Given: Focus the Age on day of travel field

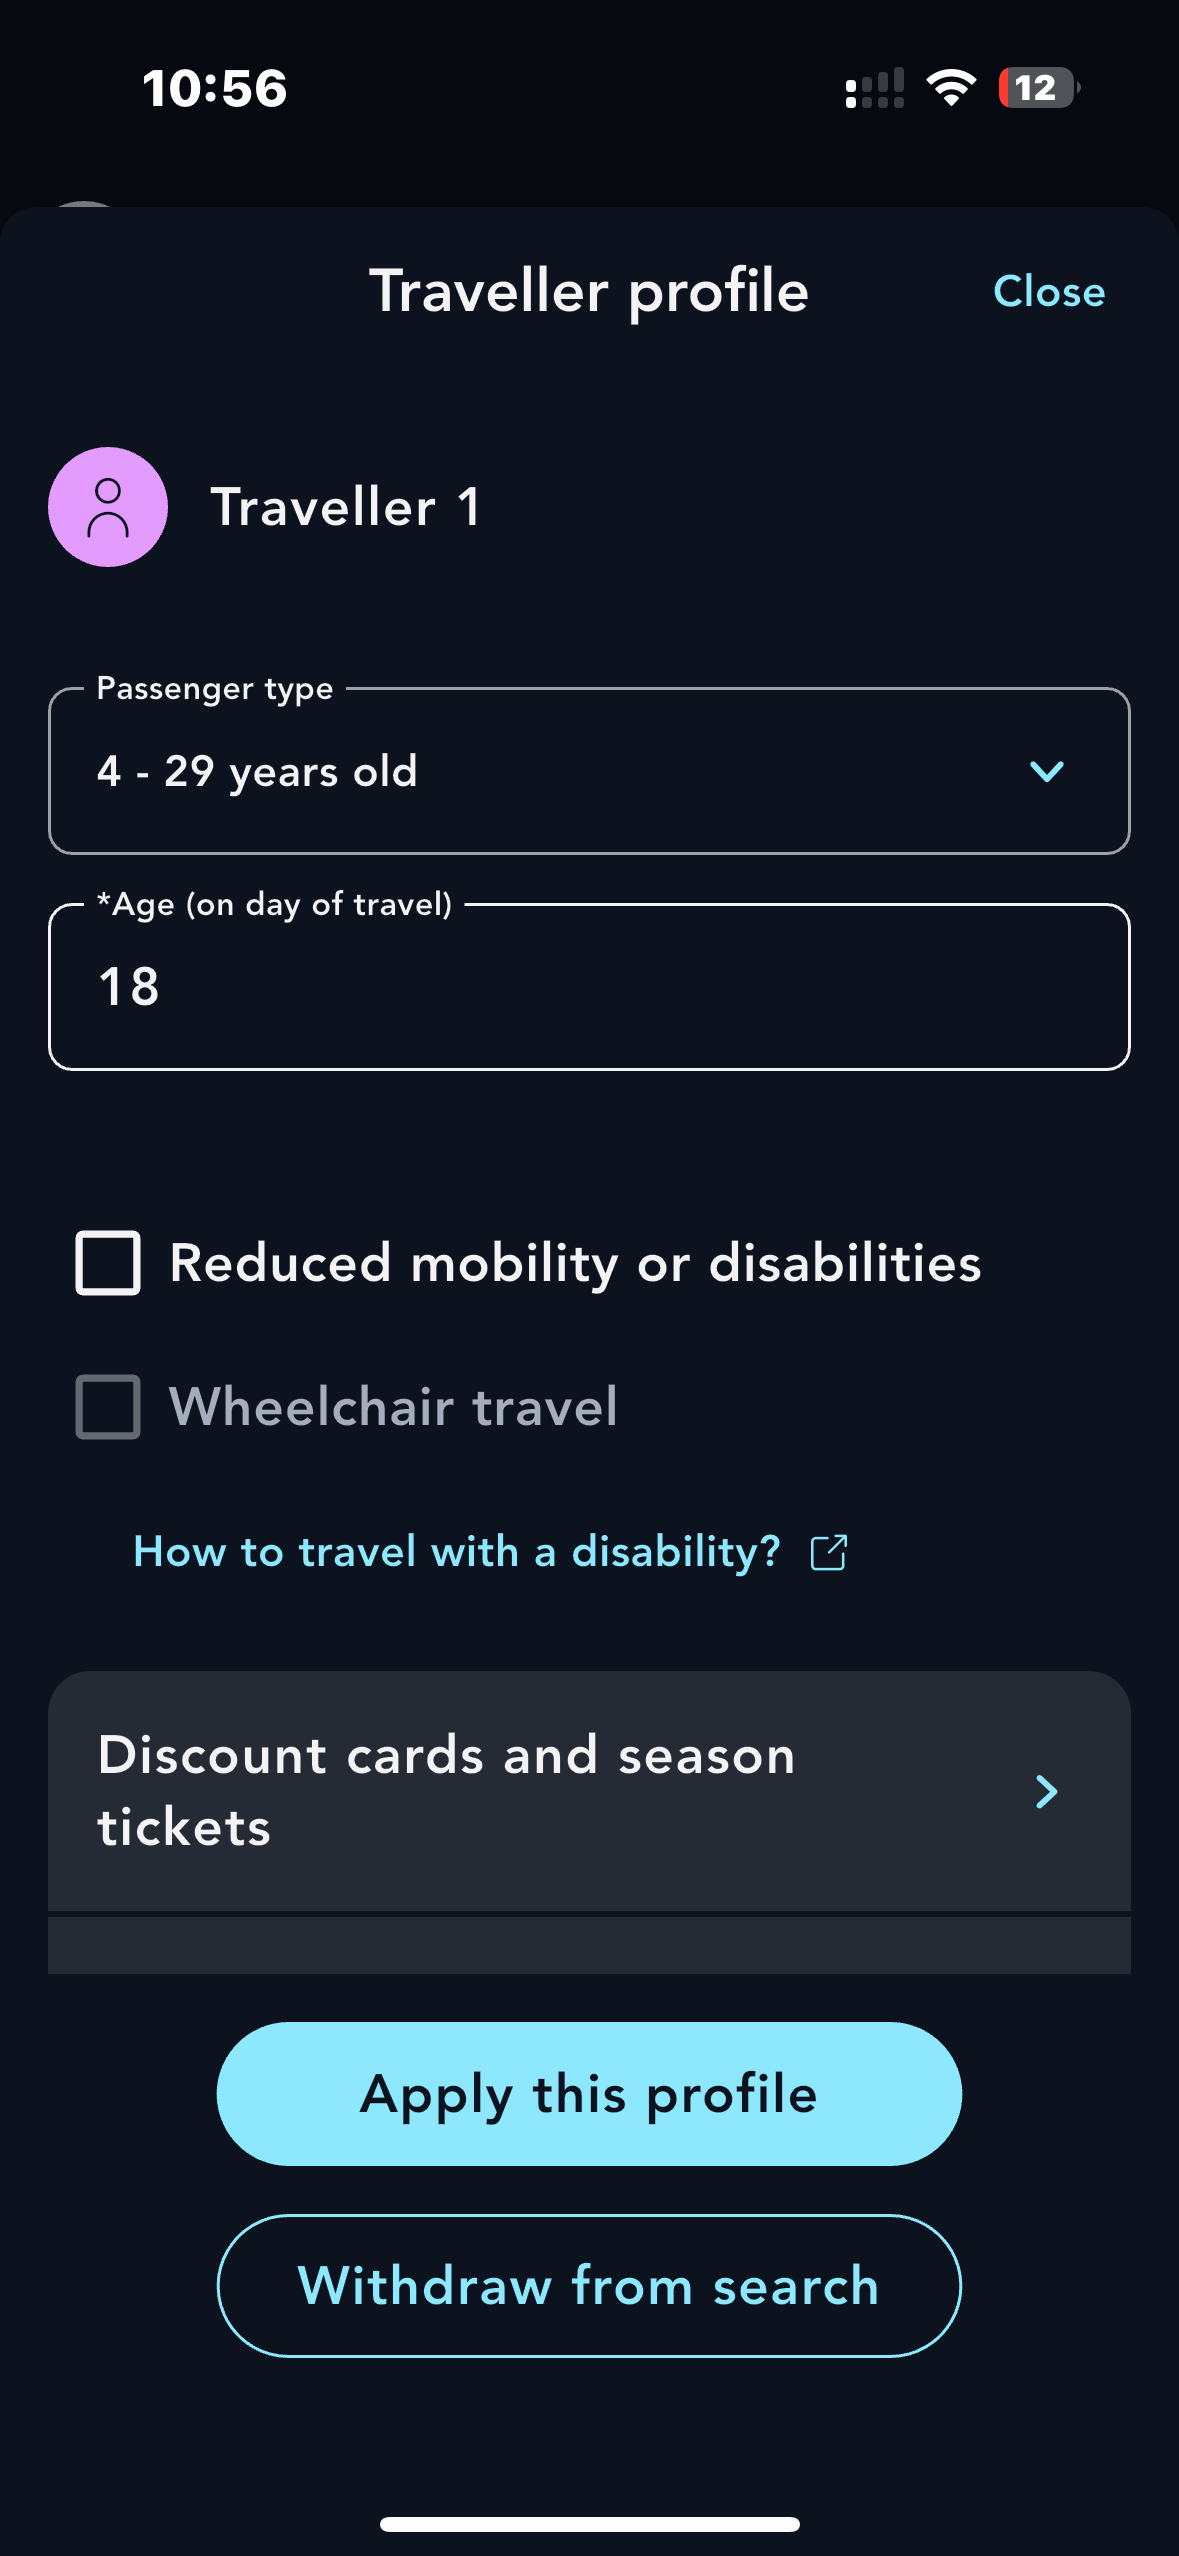Looking at the screenshot, I should click(x=588, y=987).
